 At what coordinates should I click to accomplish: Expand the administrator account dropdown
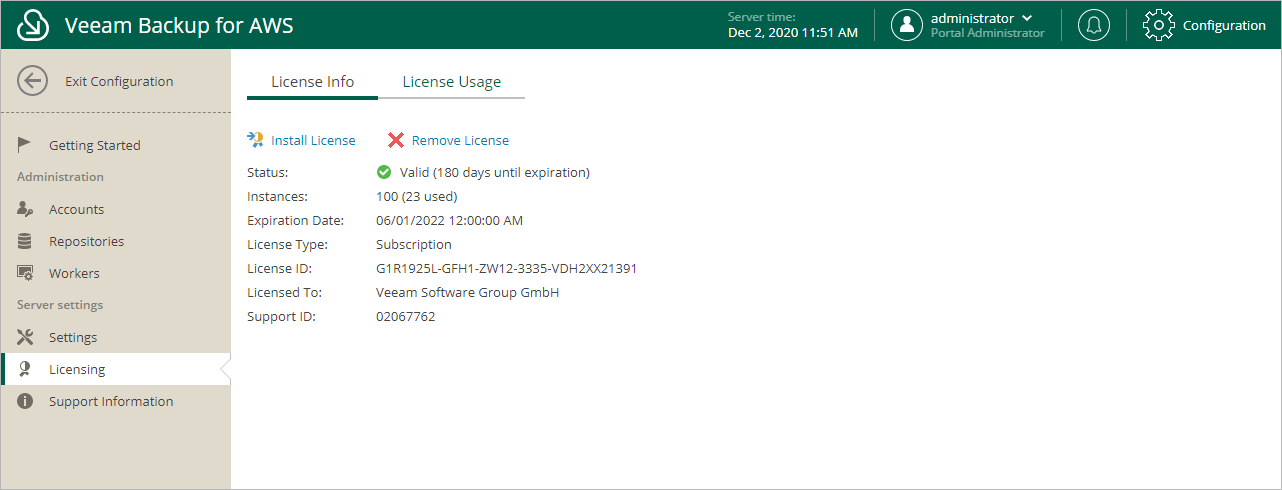pos(1026,18)
